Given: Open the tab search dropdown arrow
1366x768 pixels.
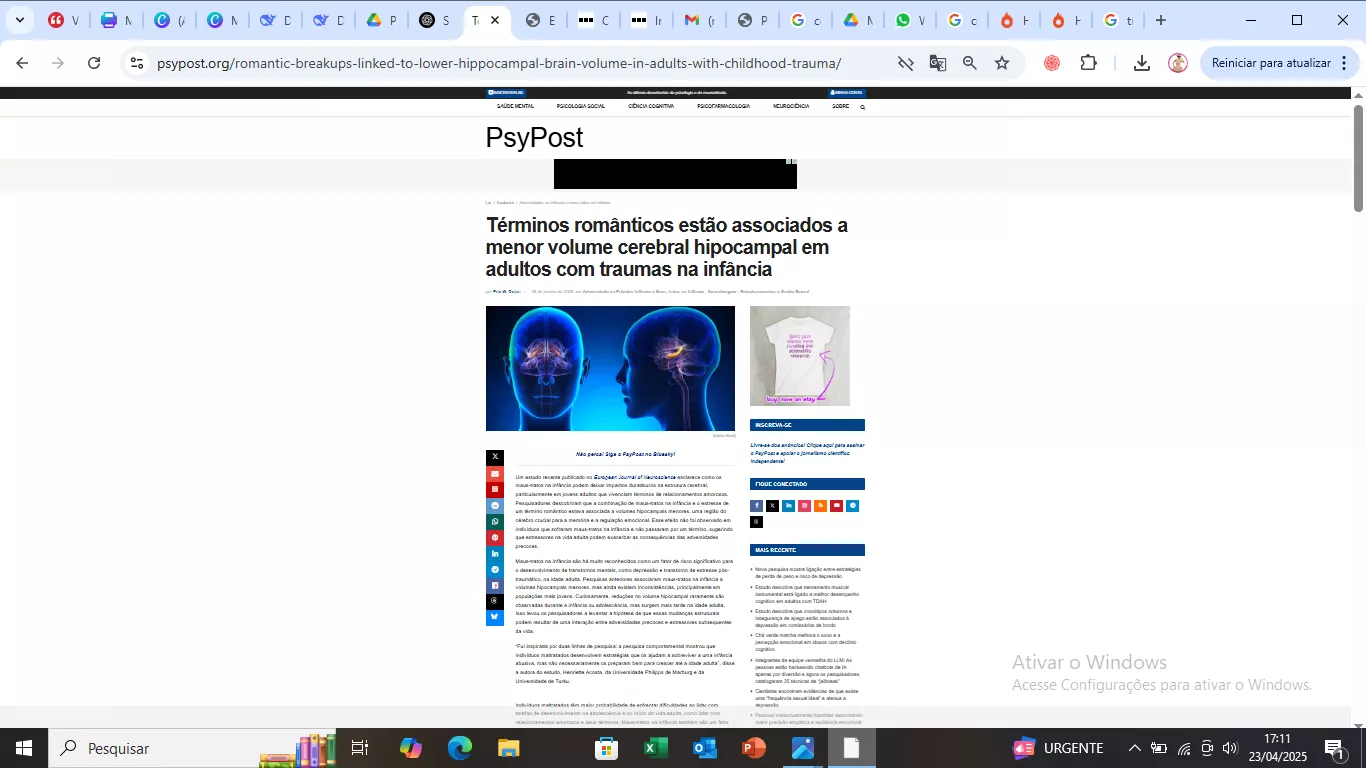Looking at the screenshot, I should (x=19, y=20).
